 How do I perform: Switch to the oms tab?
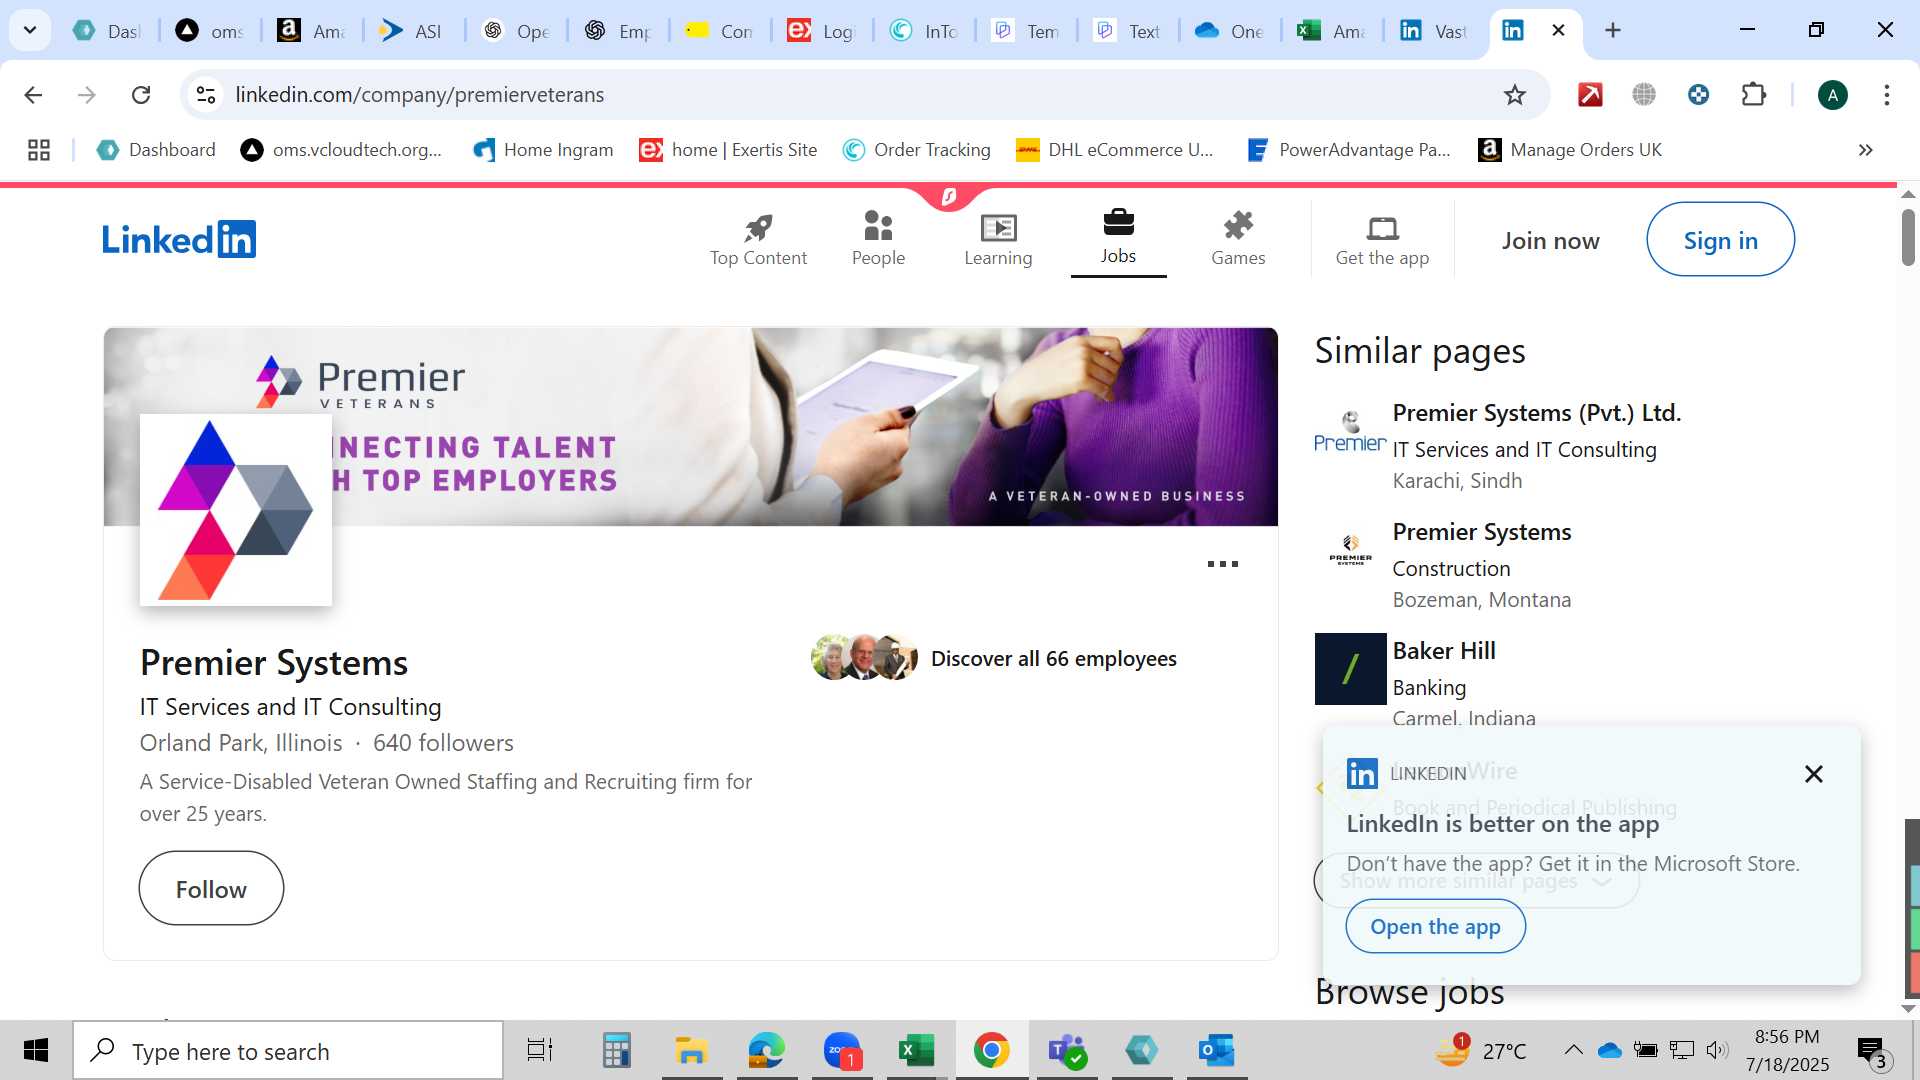pyautogui.click(x=210, y=30)
